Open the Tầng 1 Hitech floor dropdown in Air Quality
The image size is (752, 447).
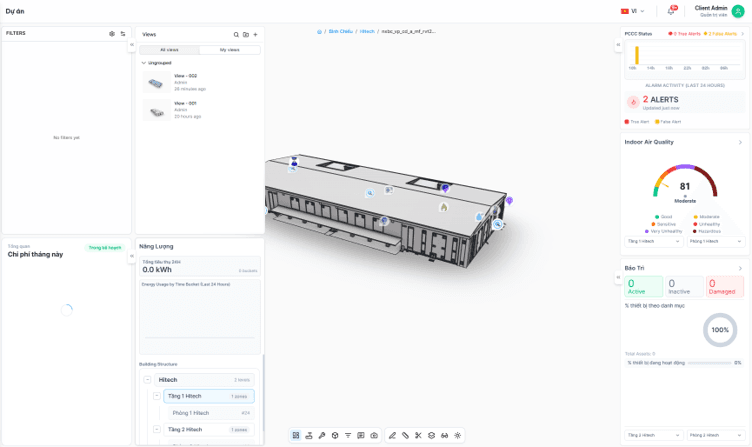tap(653, 241)
